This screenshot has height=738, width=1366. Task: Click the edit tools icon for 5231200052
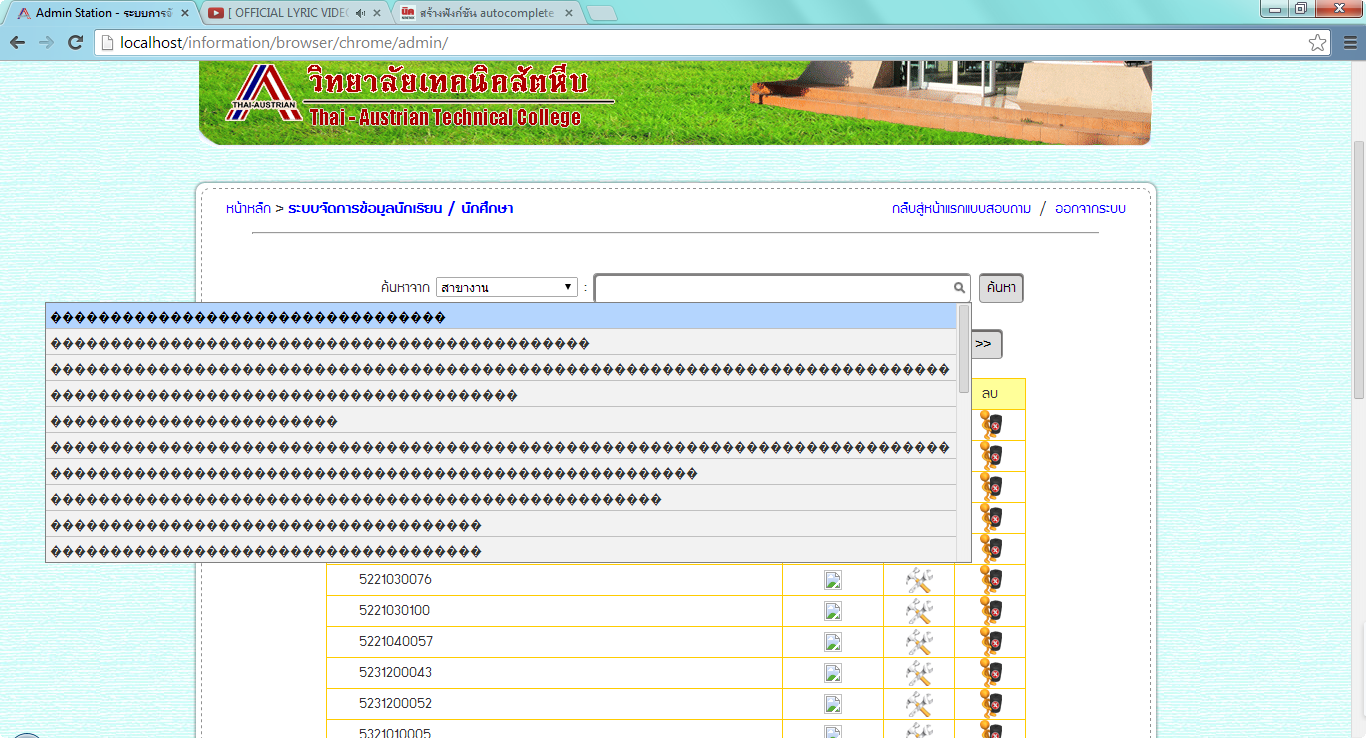(x=918, y=704)
